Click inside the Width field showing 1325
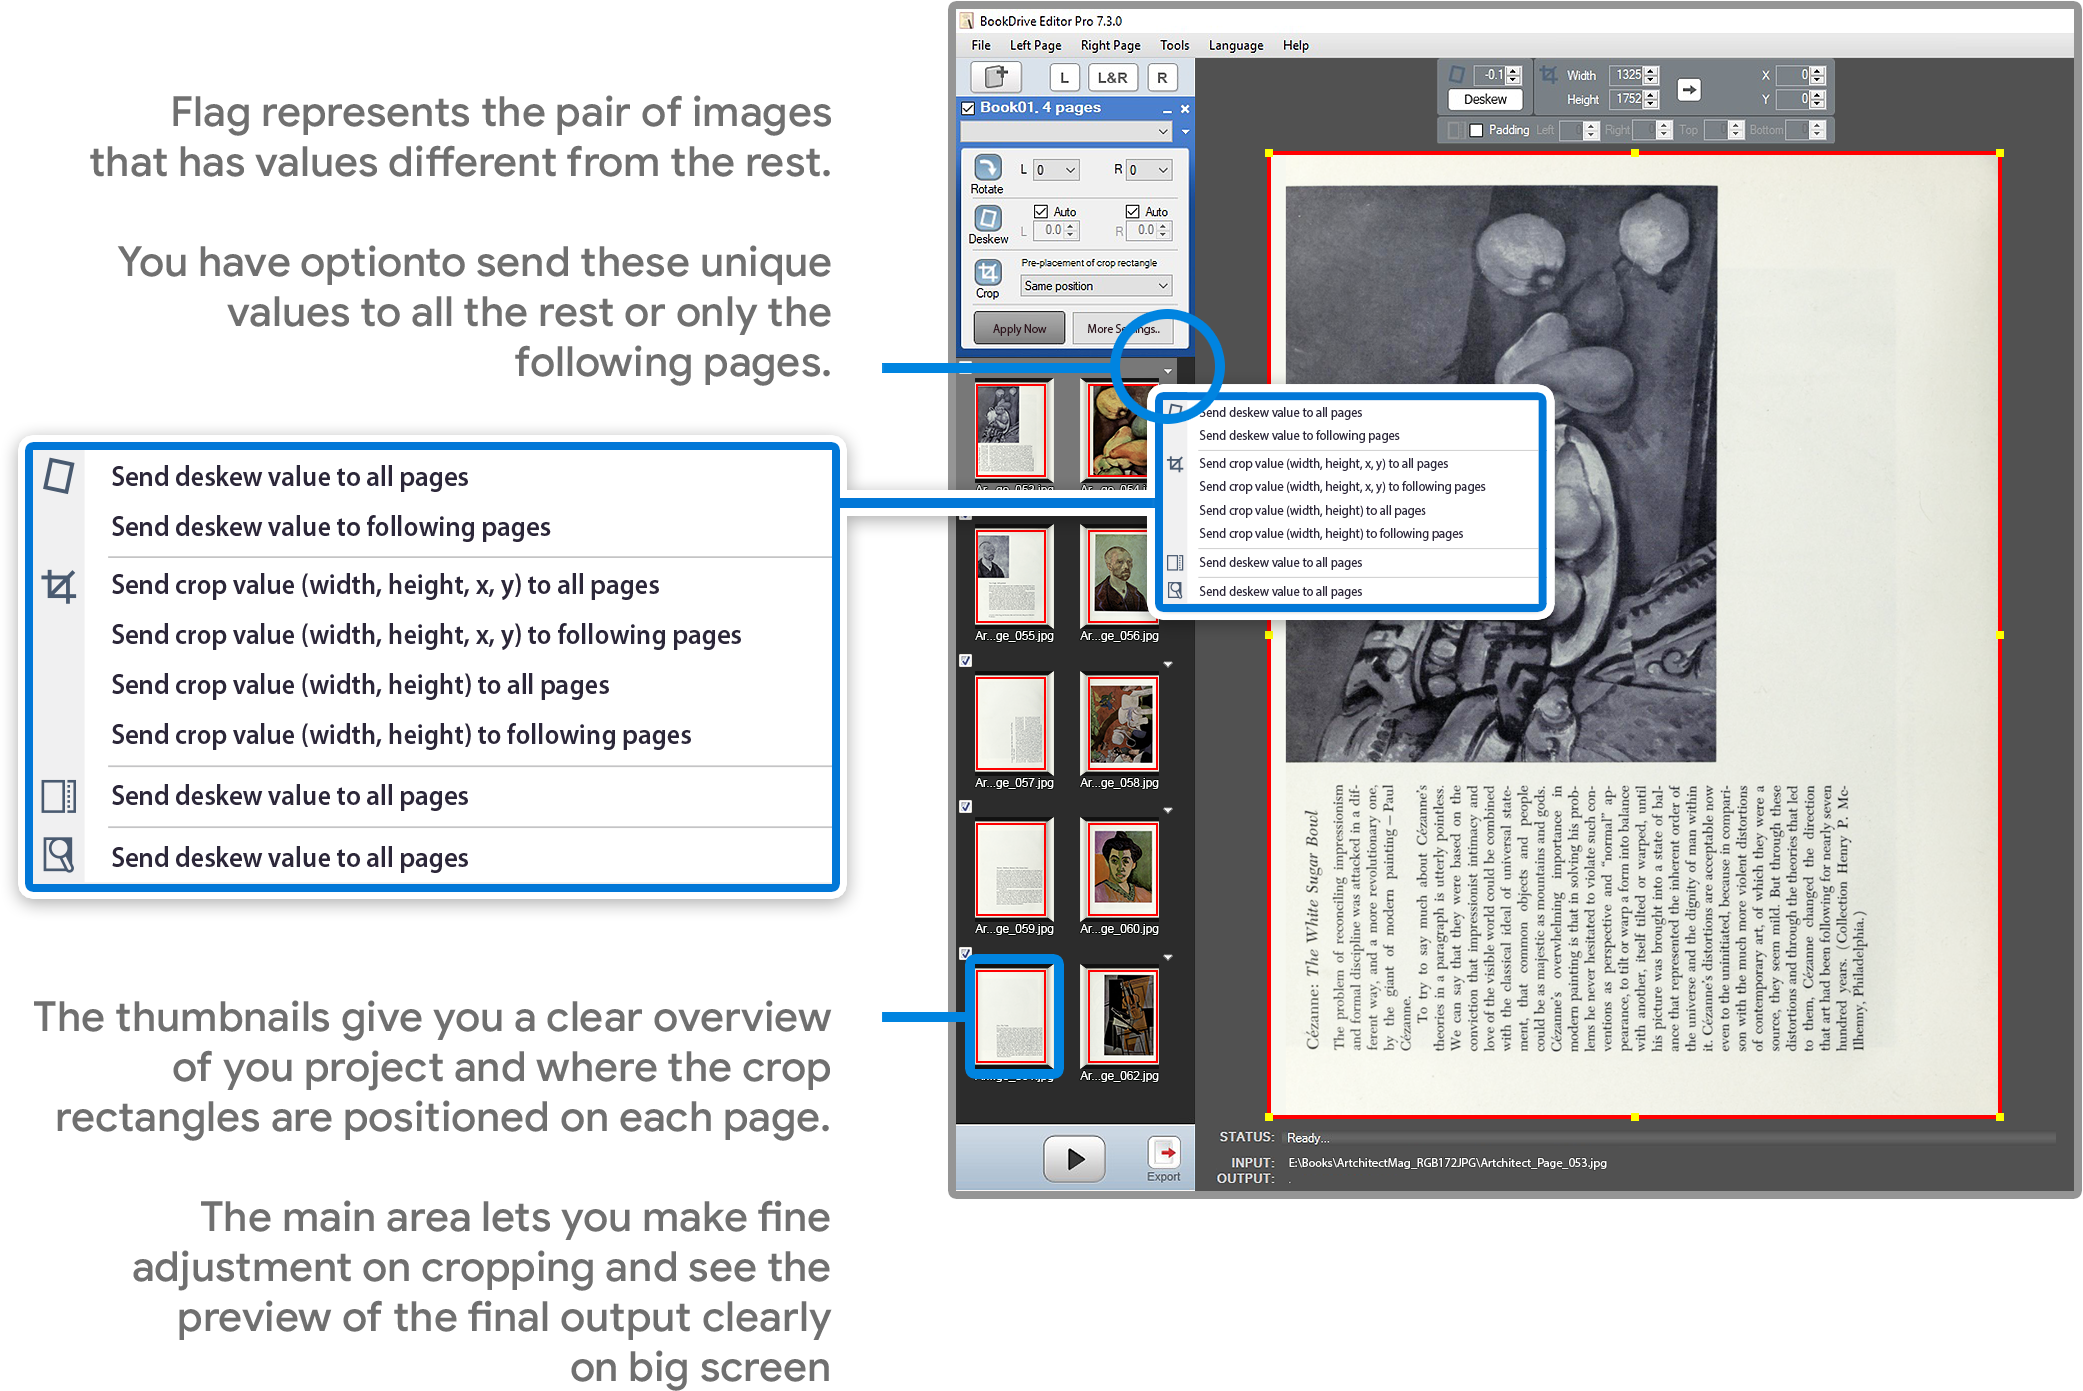2083x1391 pixels. coord(1626,75)
